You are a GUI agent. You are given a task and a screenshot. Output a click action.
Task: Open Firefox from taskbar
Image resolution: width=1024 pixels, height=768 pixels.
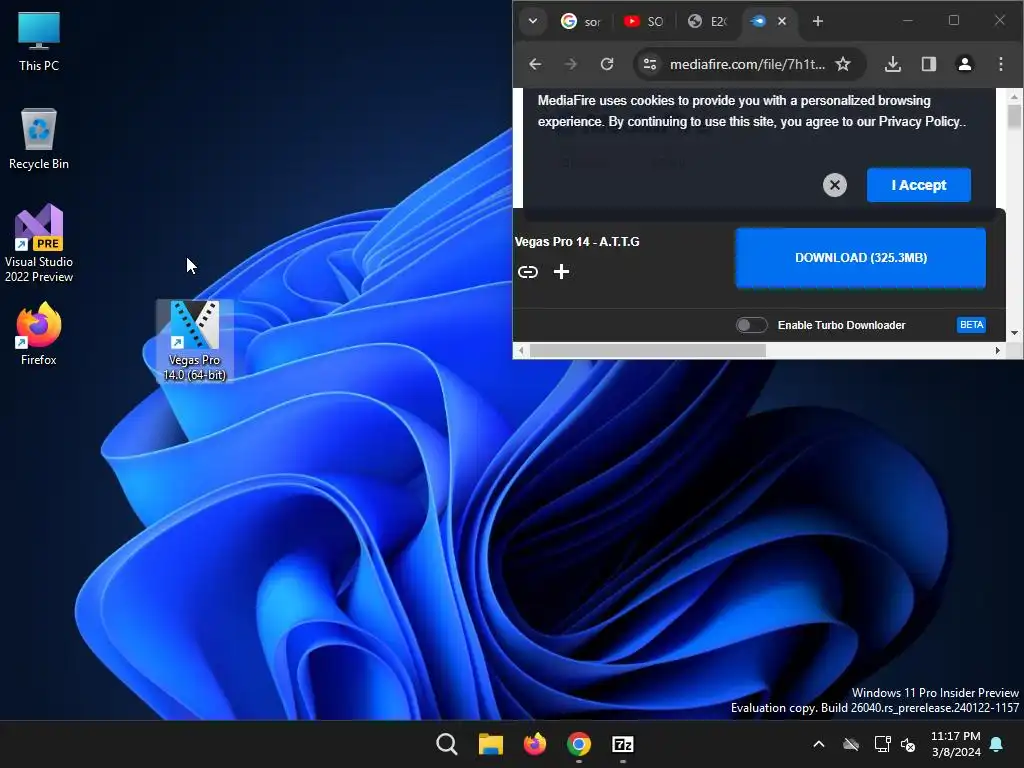pos(535,744)
